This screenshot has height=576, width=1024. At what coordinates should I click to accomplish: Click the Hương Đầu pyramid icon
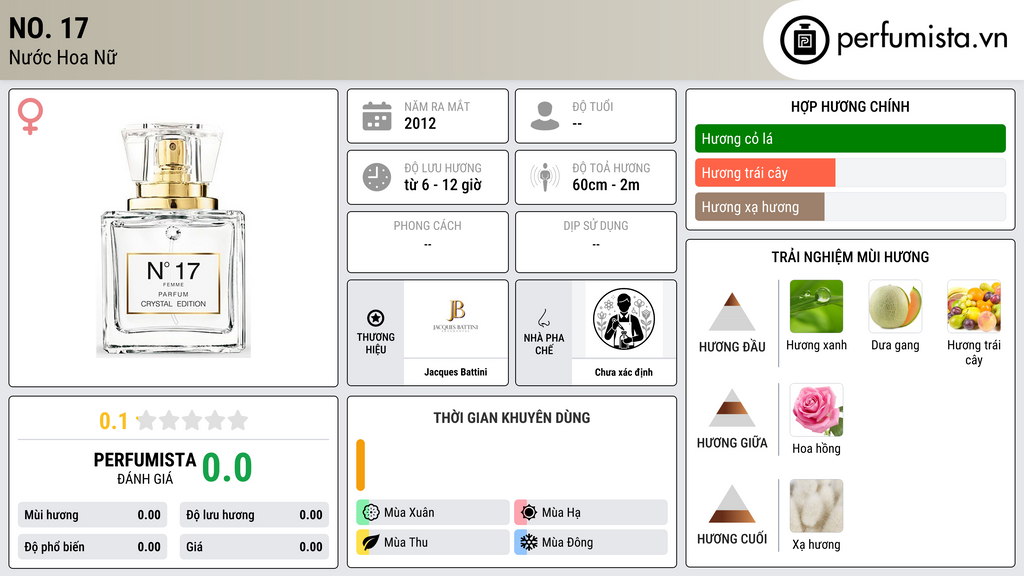coord(732,312)
